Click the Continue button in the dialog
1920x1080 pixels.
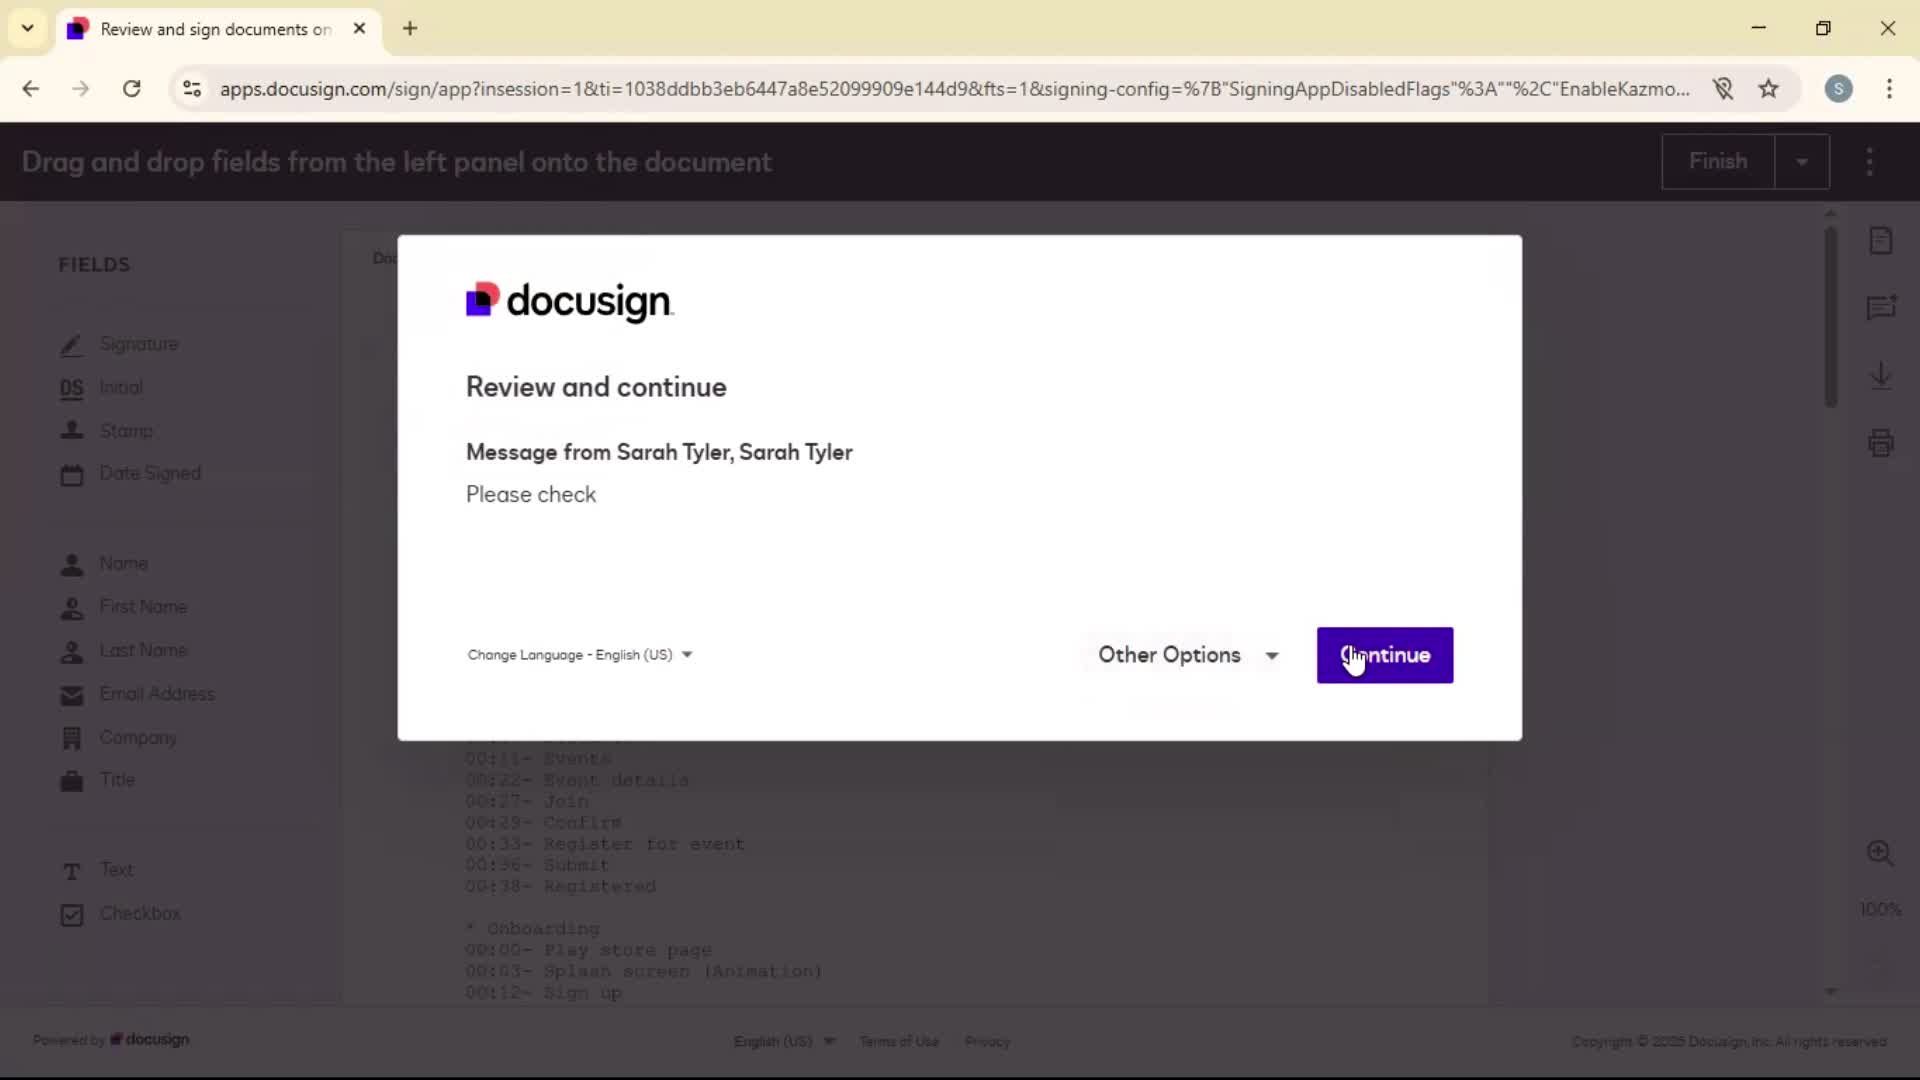pyautogui.click(x=1384, y=655)
